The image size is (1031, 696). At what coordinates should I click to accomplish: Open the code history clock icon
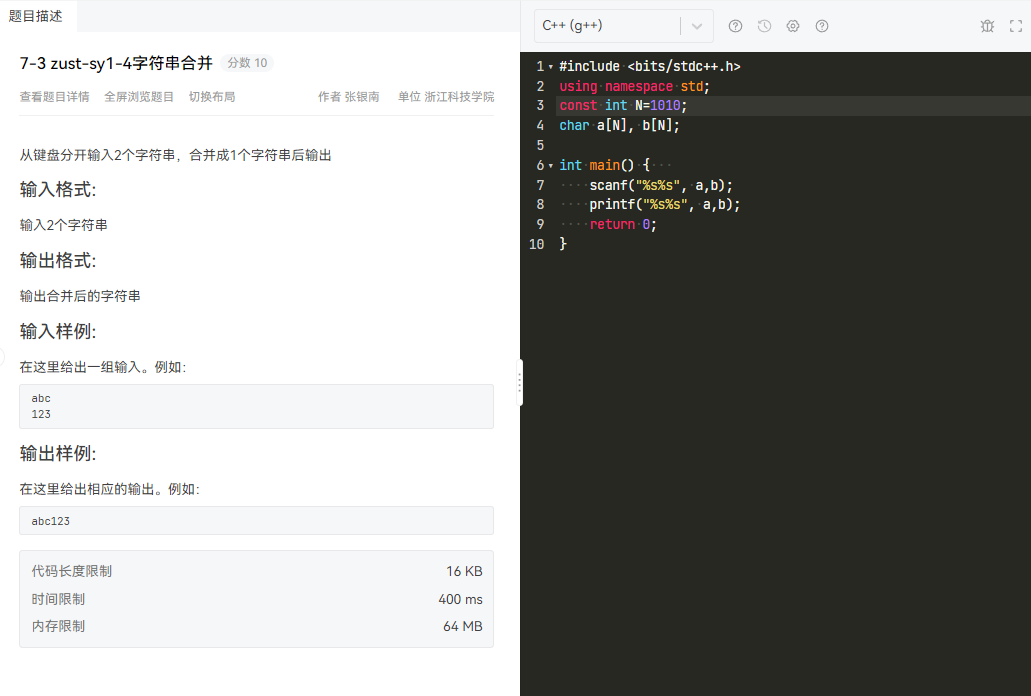tap(764, 26)
